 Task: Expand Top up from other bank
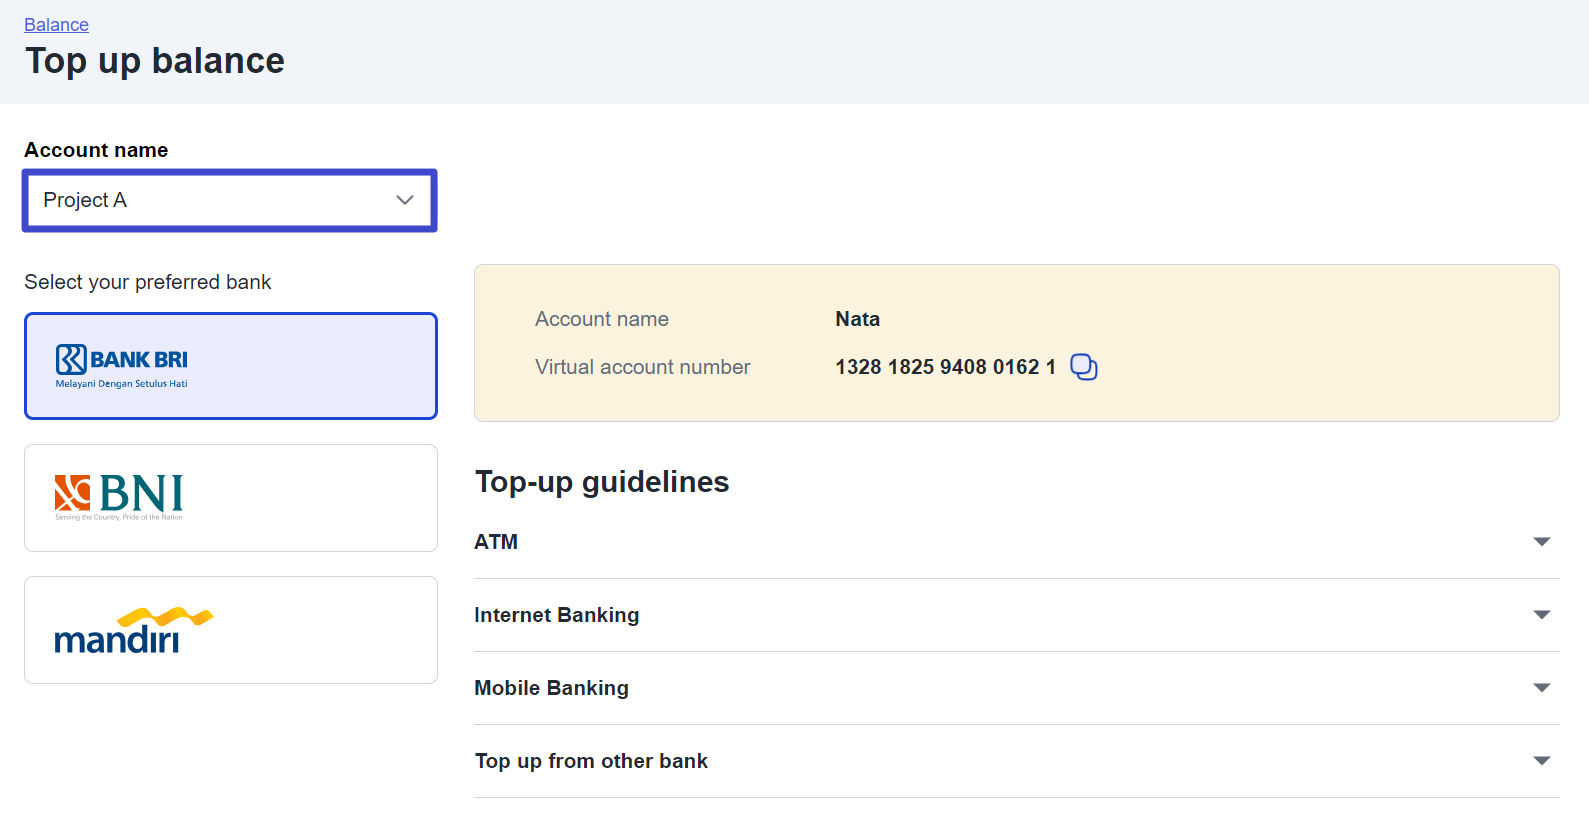[x=1017, y=761]
